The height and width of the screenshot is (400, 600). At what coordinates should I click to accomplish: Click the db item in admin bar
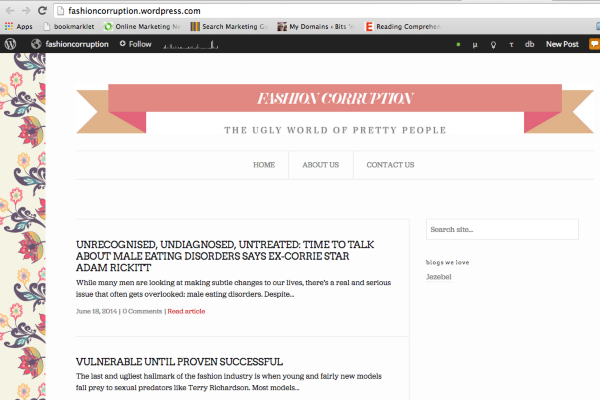pos(530,44)
